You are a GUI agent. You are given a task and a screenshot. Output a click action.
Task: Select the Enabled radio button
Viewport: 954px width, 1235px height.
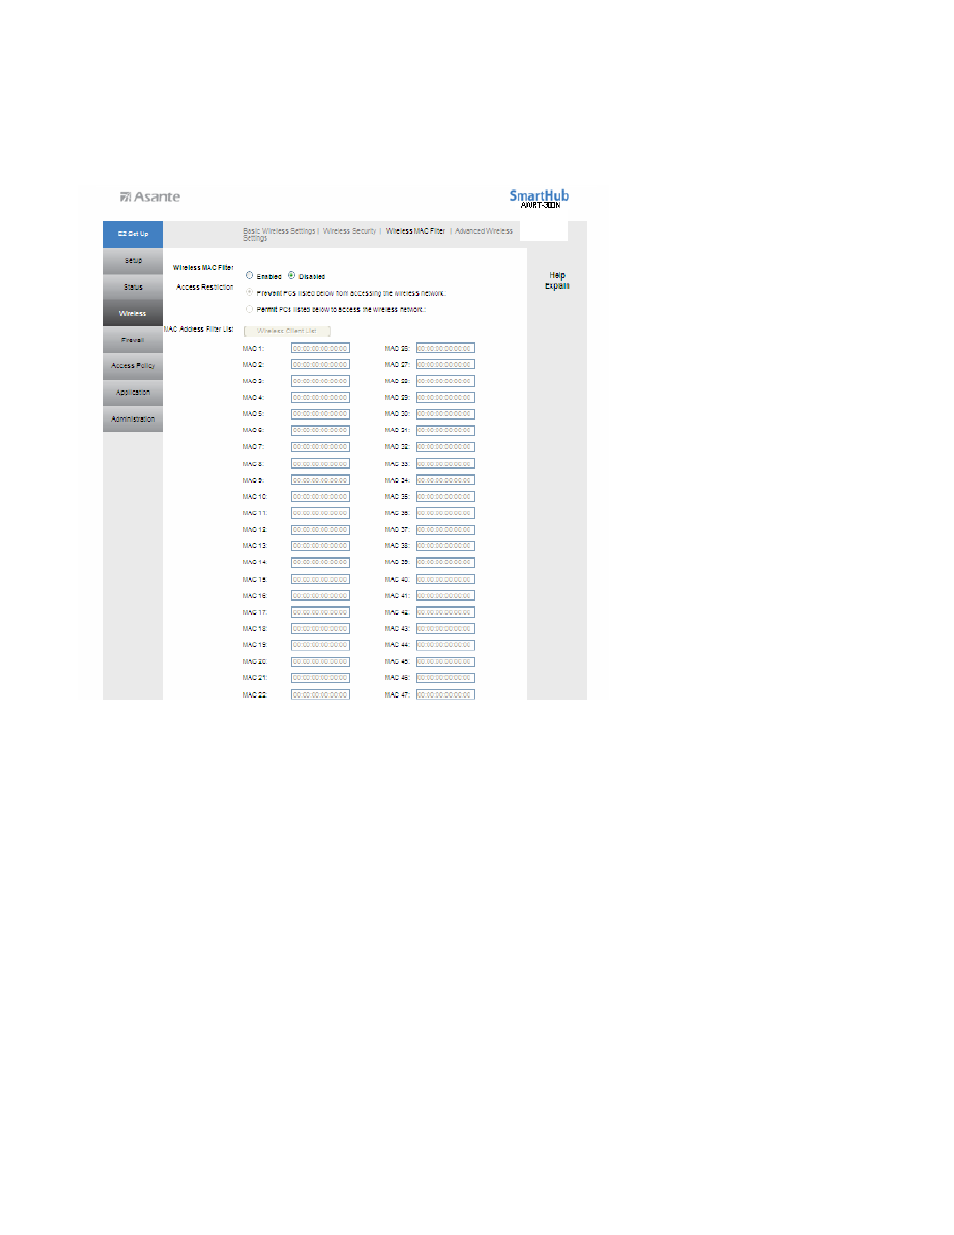pyautogui.click(x=250, y=275)
